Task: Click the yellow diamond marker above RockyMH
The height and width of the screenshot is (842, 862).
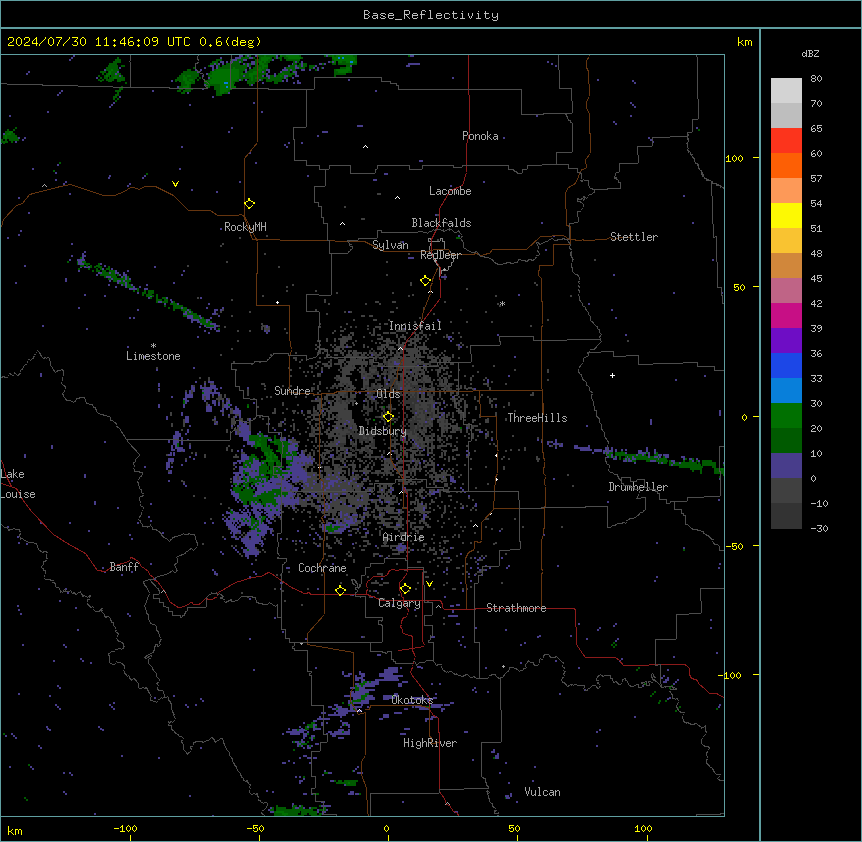Action: pos(250,204)
